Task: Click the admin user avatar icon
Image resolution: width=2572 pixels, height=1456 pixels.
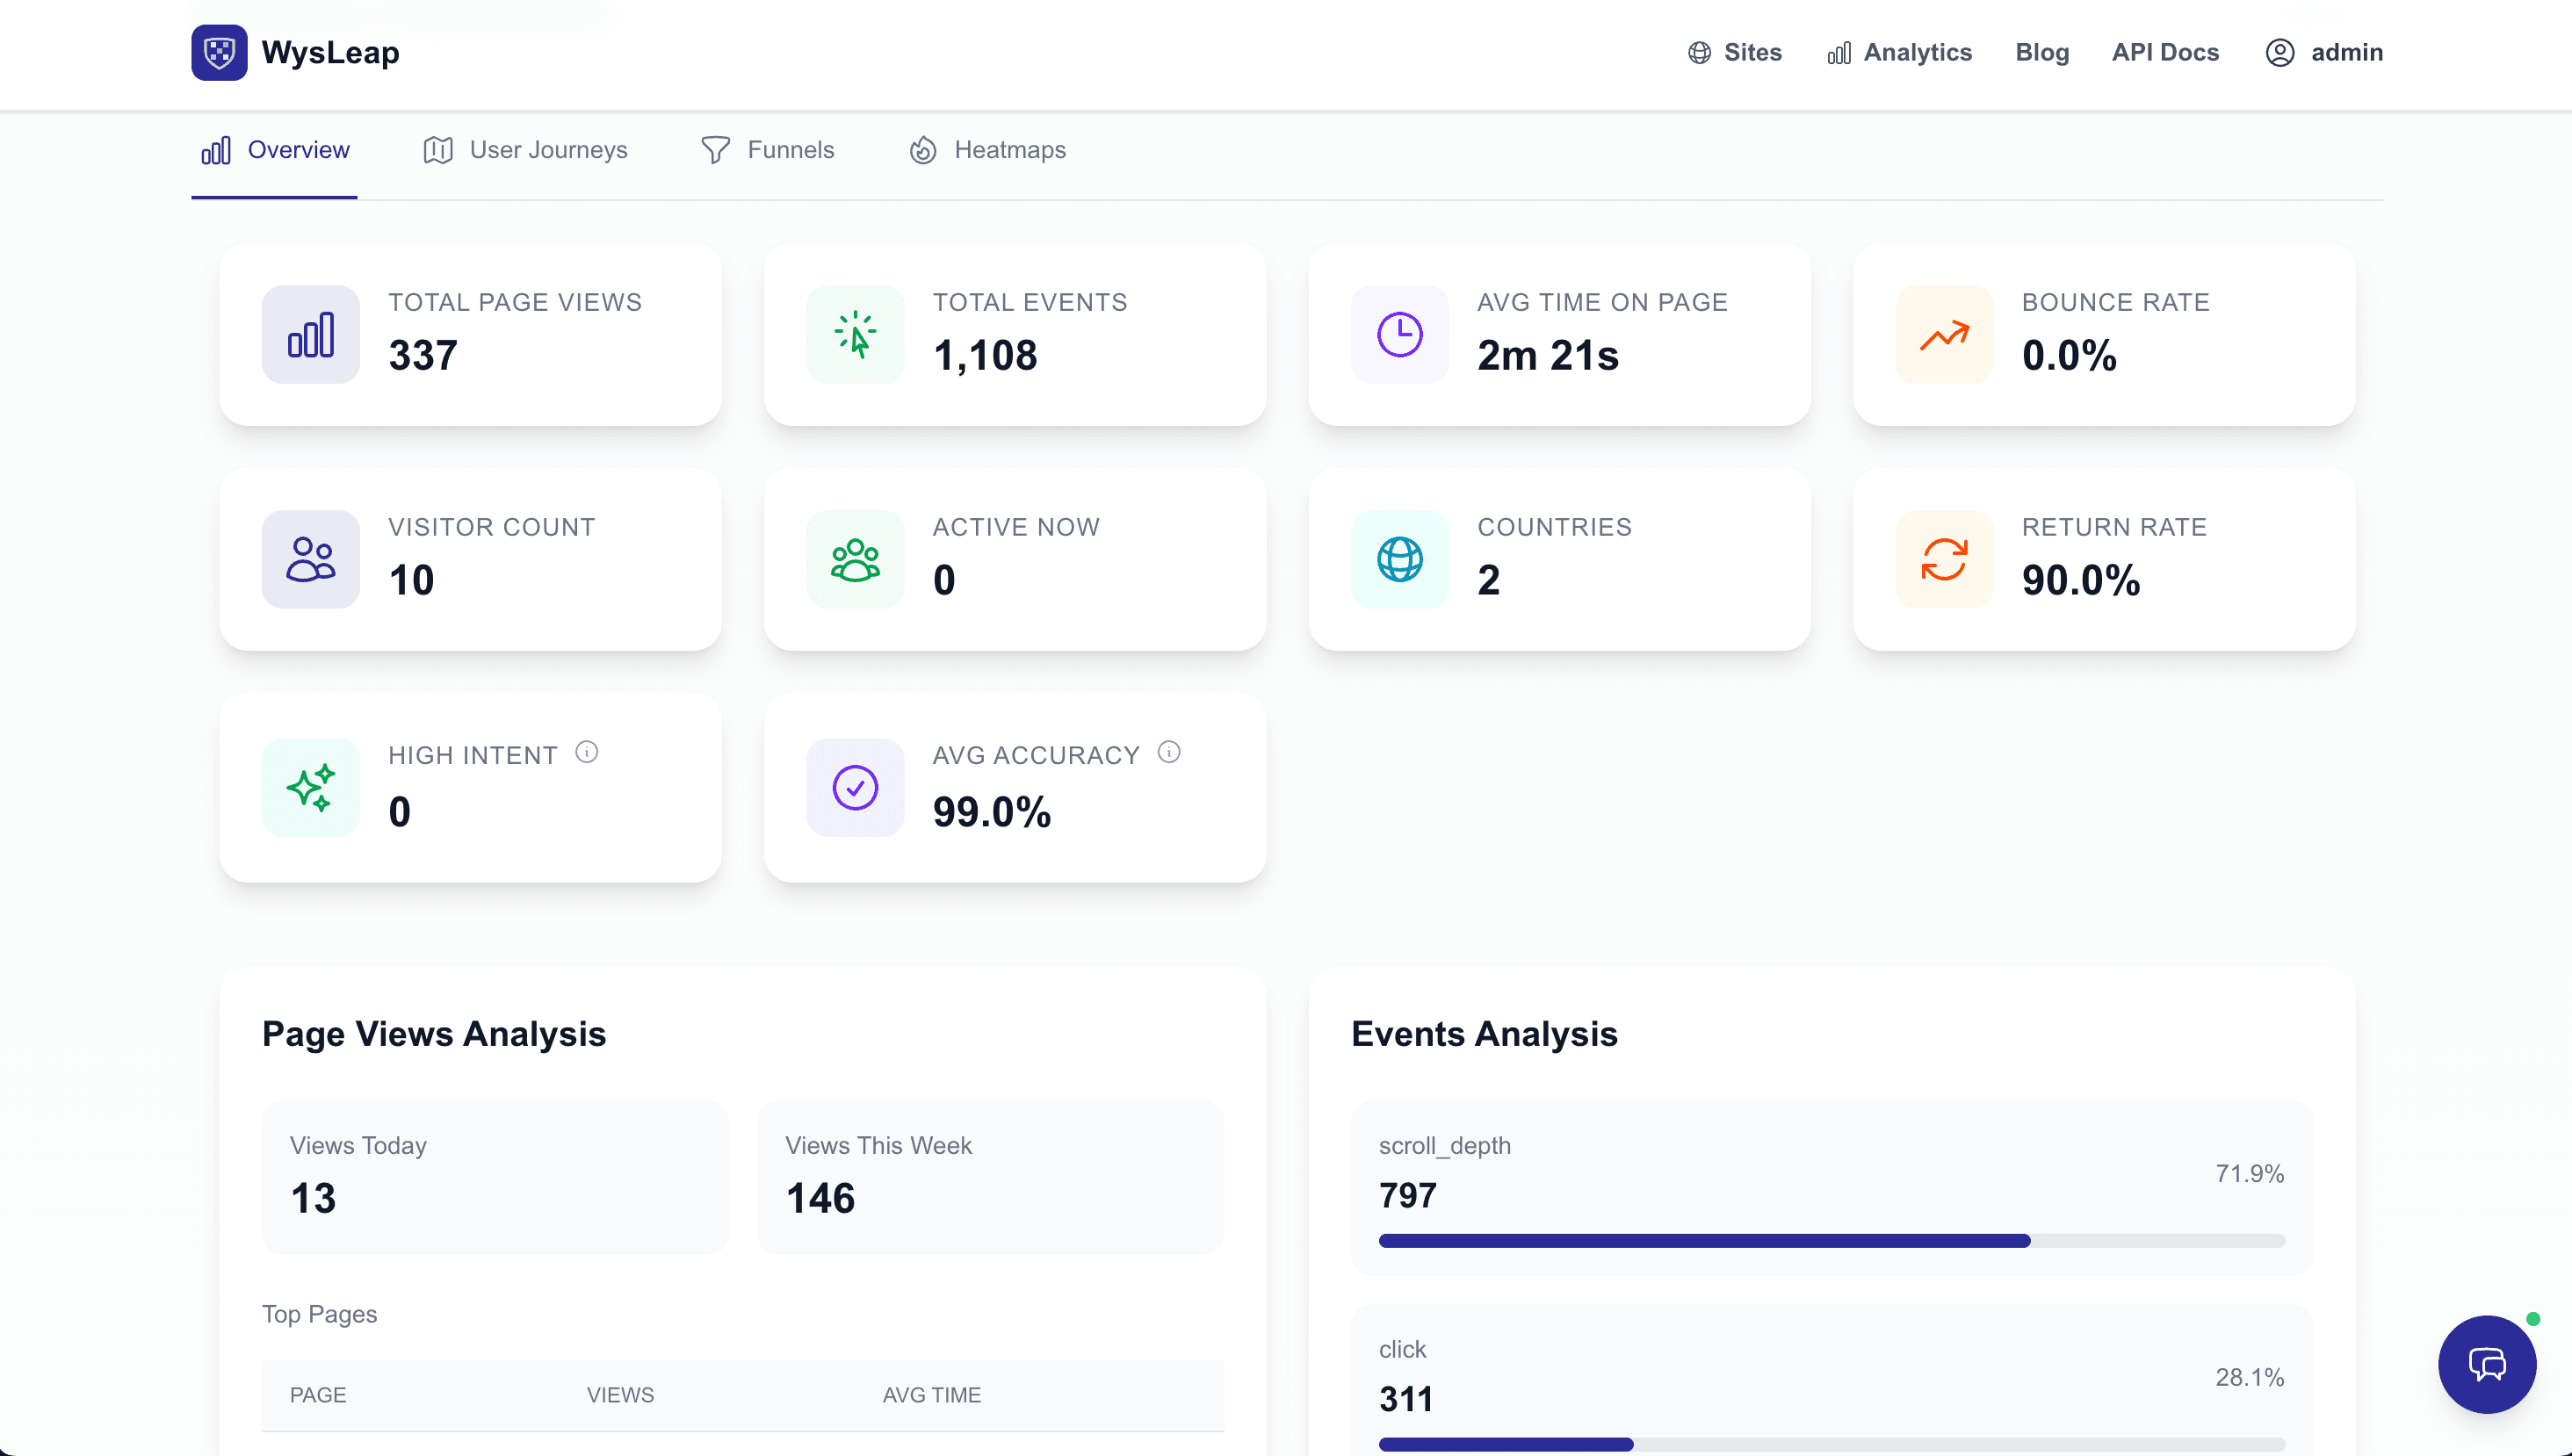Action: [x=2281, y=52]
